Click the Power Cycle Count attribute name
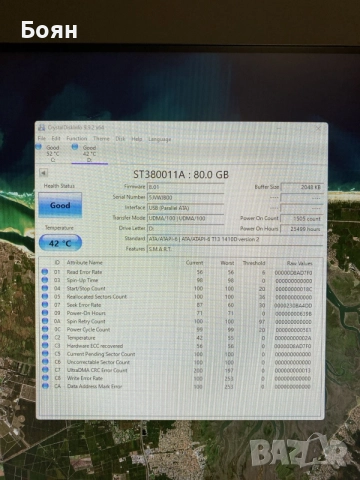The width and height of the screenshot is (360, 480). (x=88, y=329)
